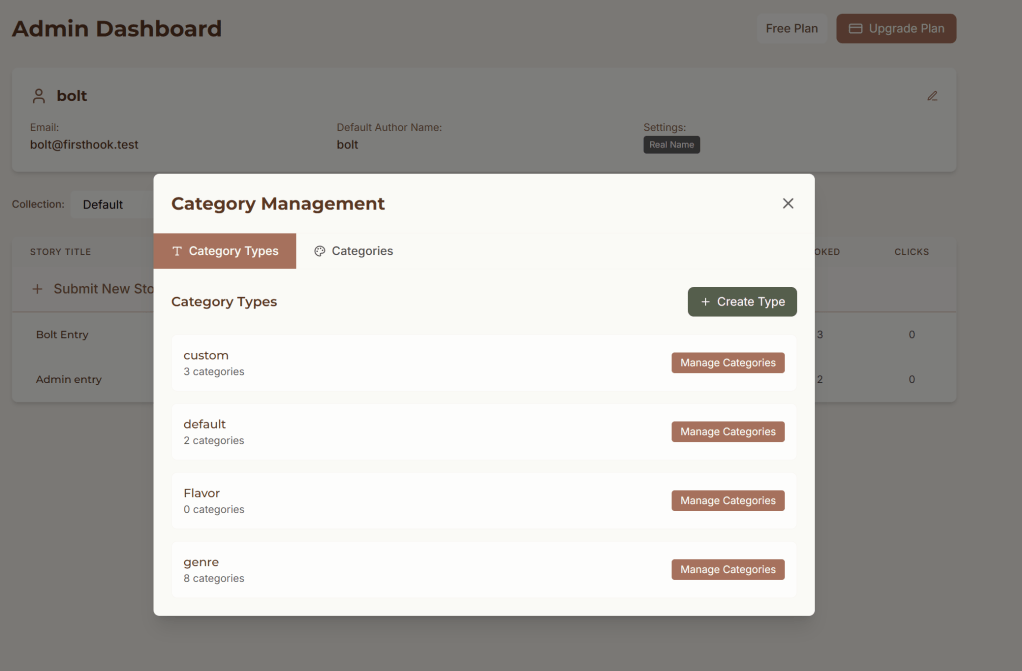Screen dimensions: 1022x671
Task: Manage Categories for the custom type
Action: (x=727, y=363)
